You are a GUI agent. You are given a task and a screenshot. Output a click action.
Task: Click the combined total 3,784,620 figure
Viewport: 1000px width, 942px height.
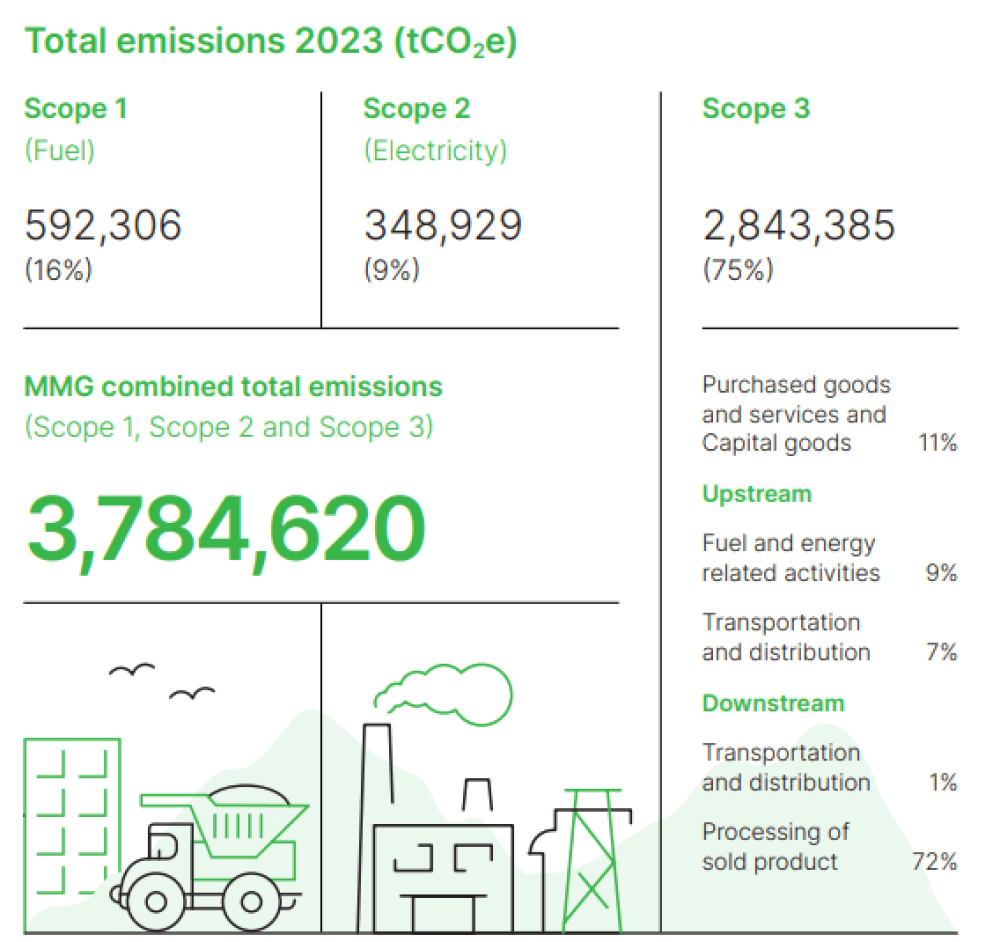(226, 524)
